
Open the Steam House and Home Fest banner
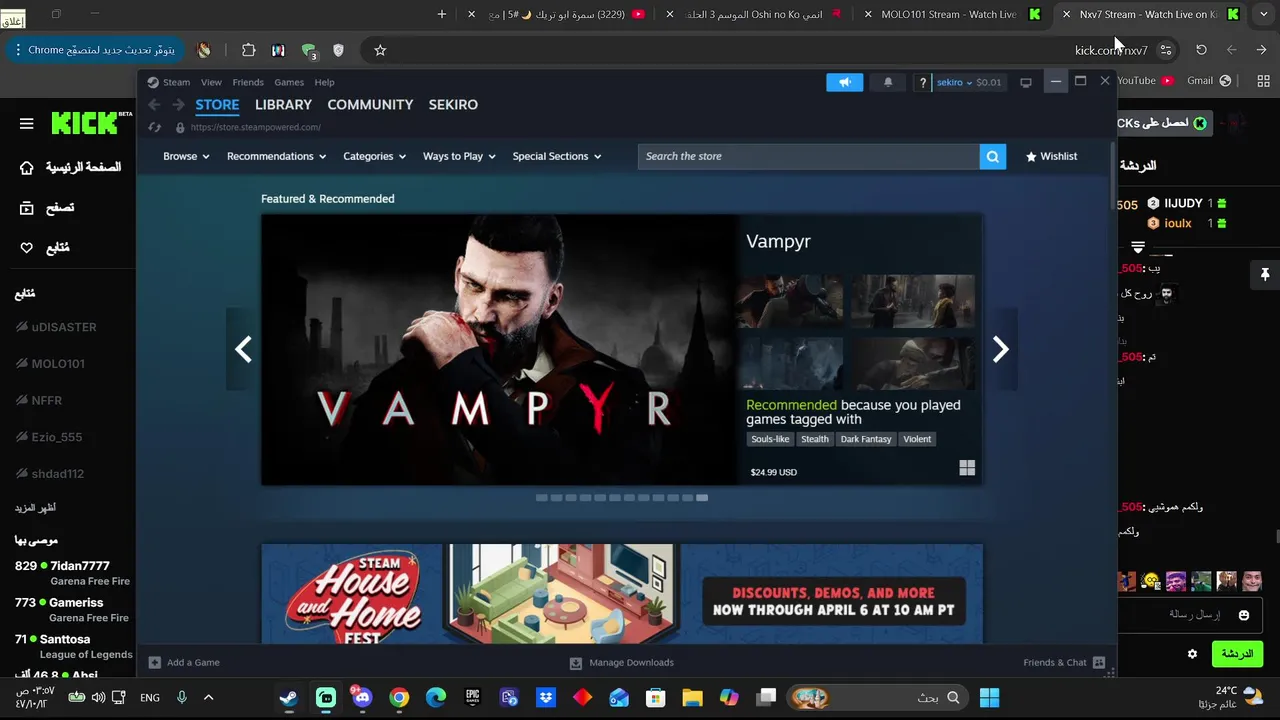pos(621,594)
